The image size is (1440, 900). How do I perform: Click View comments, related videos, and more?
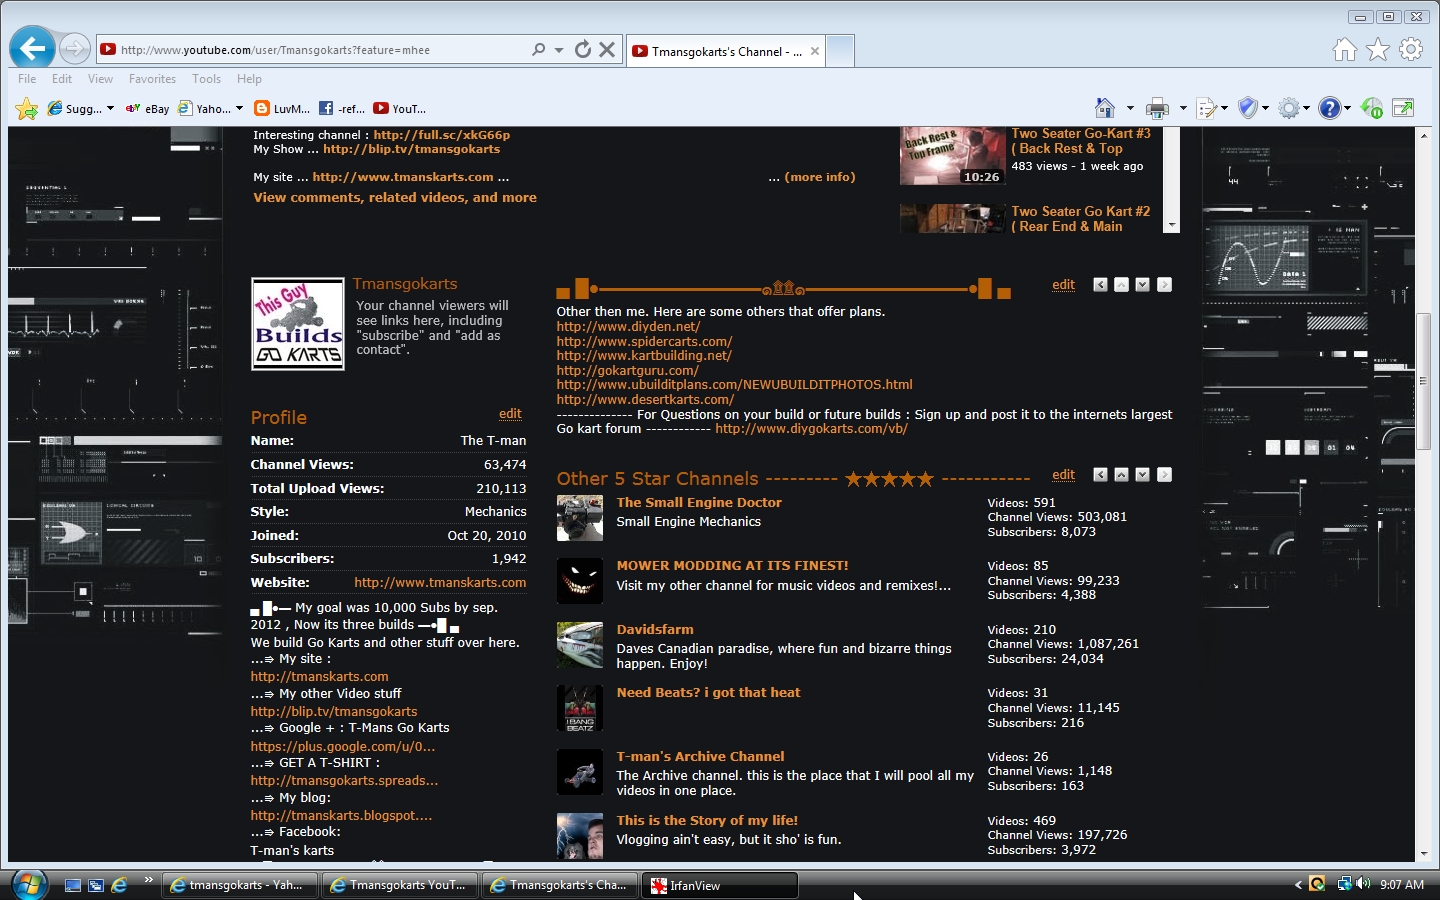[x=395, y=198]
